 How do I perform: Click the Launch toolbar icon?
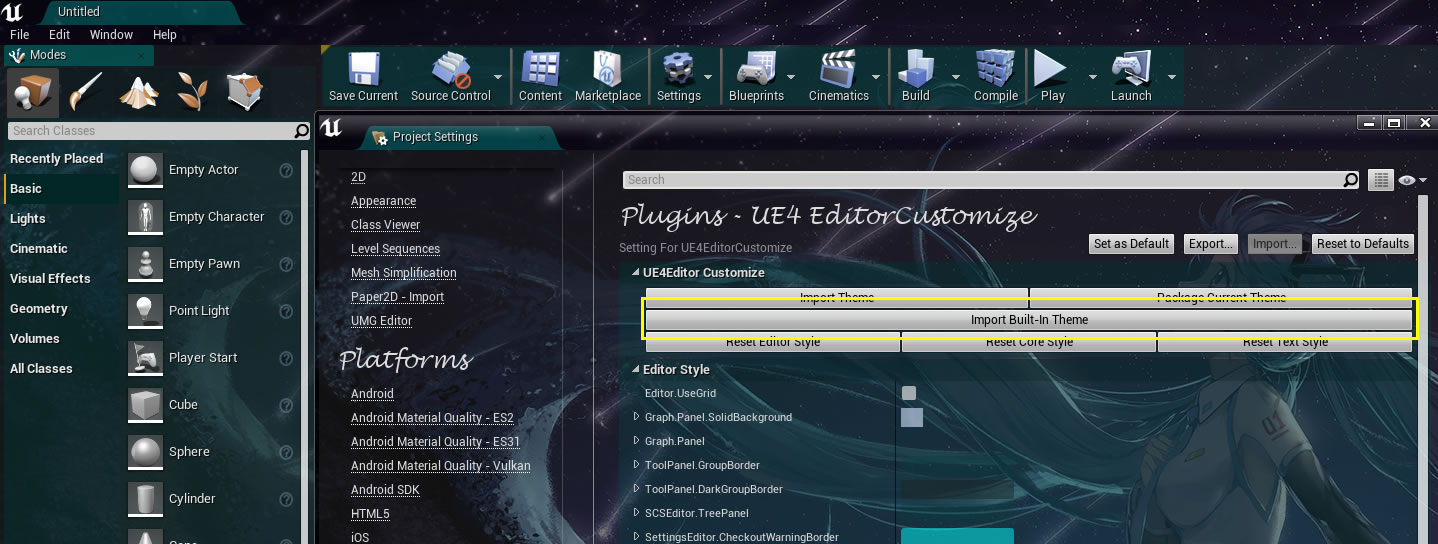pyautogui.click(x=1130, y=69)
